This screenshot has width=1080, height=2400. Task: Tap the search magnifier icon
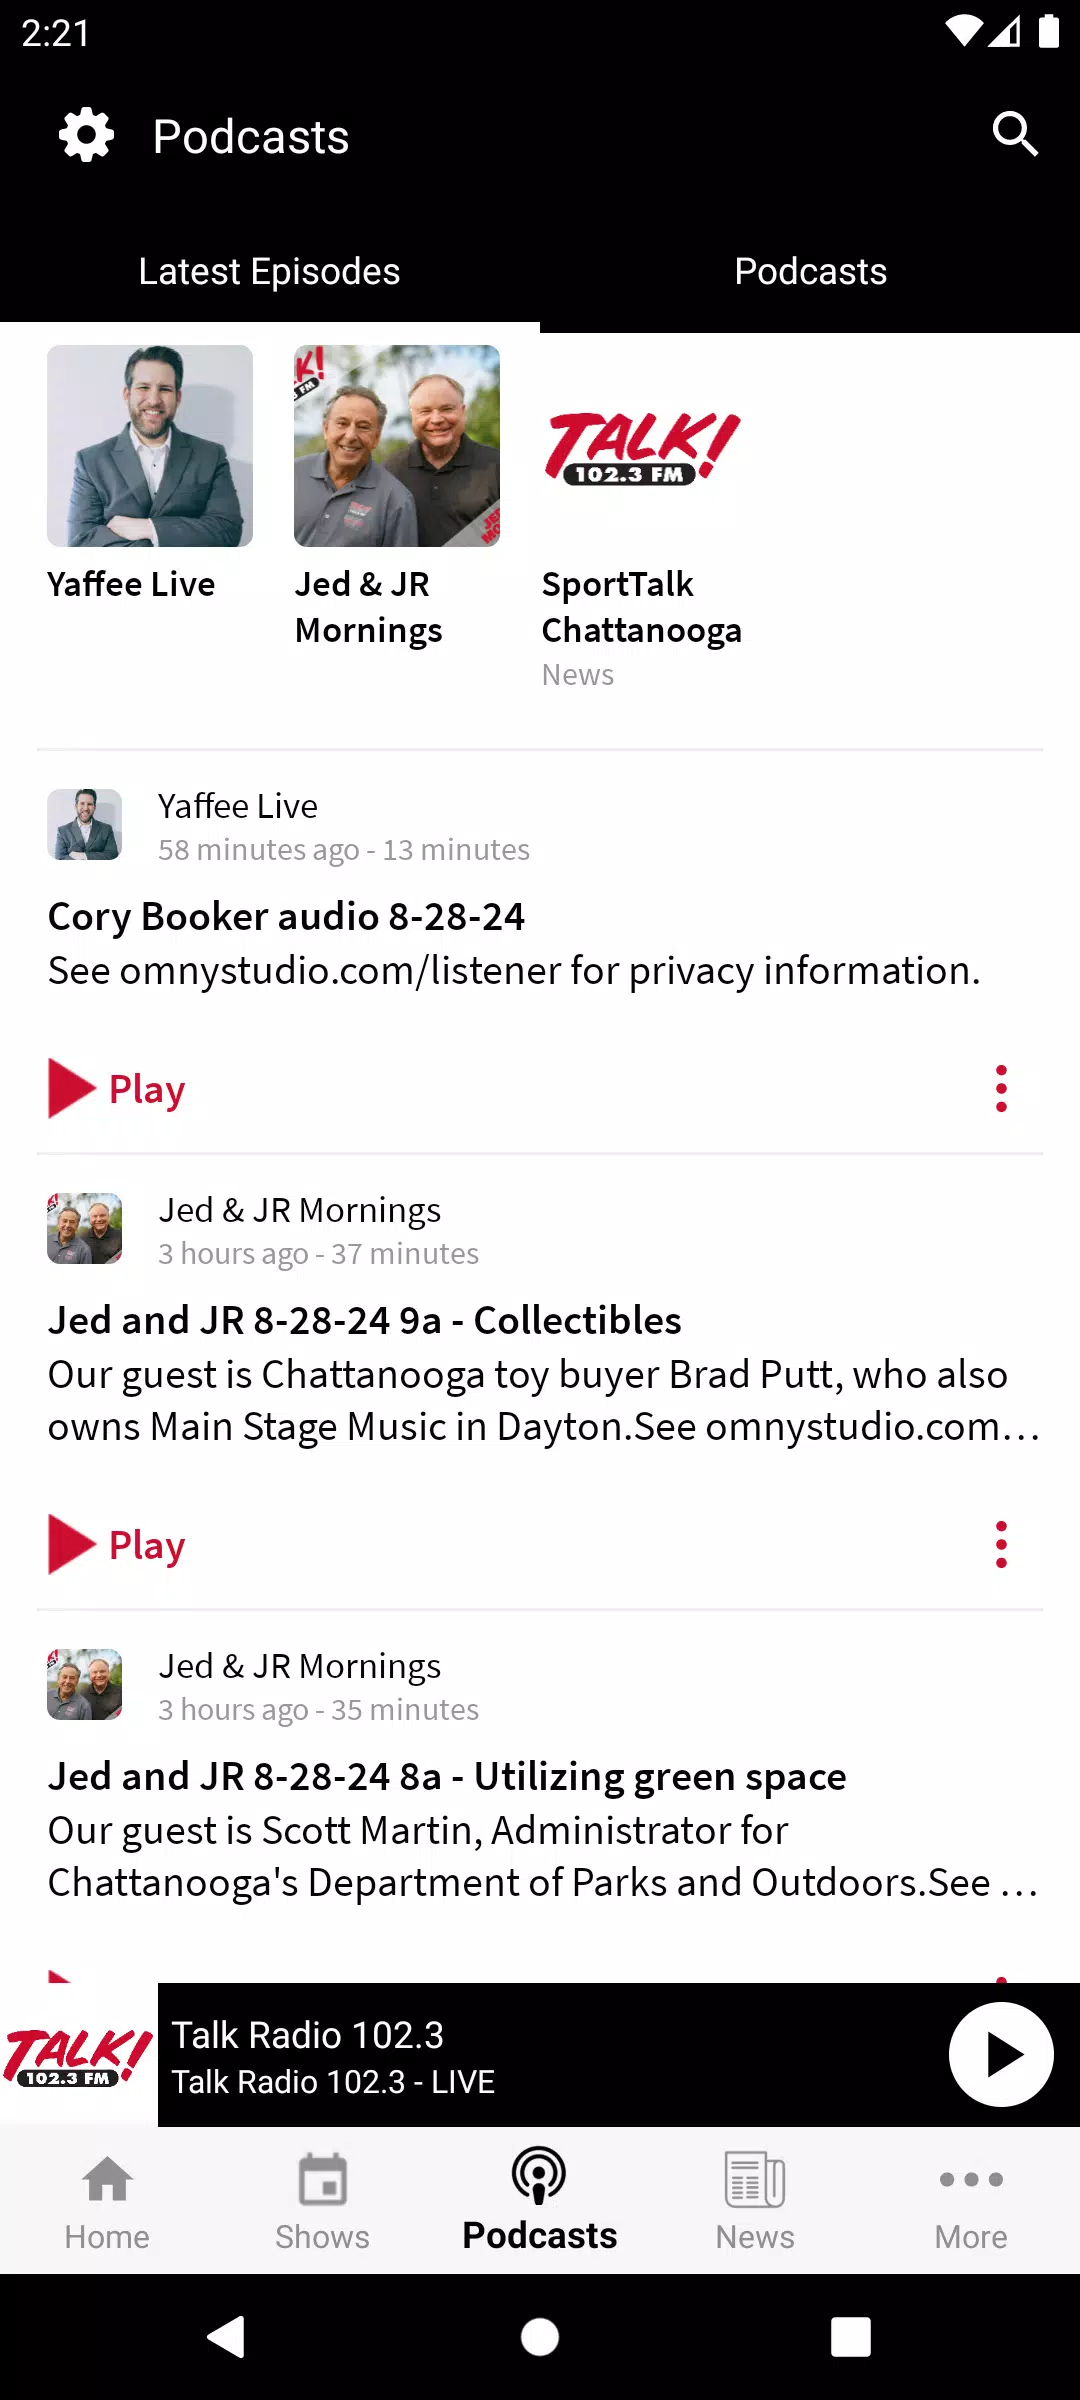pyautogui.click(x=1015, y=134)
